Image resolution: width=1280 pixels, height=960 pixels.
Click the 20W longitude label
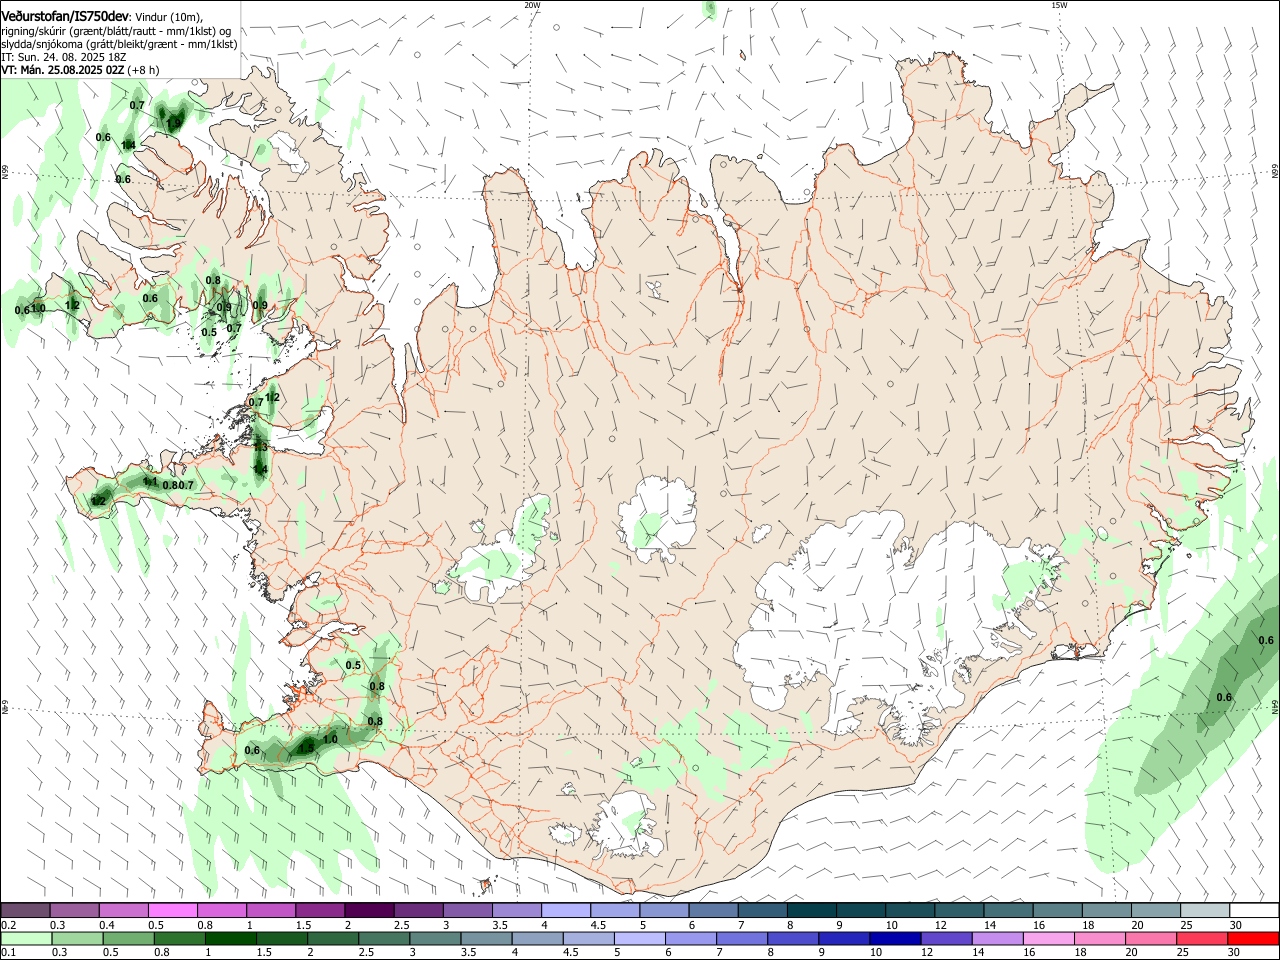coord(532,5)
